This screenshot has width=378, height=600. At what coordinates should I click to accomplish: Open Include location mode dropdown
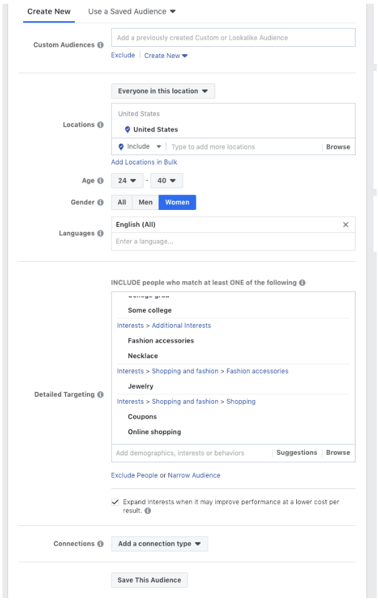140,147
